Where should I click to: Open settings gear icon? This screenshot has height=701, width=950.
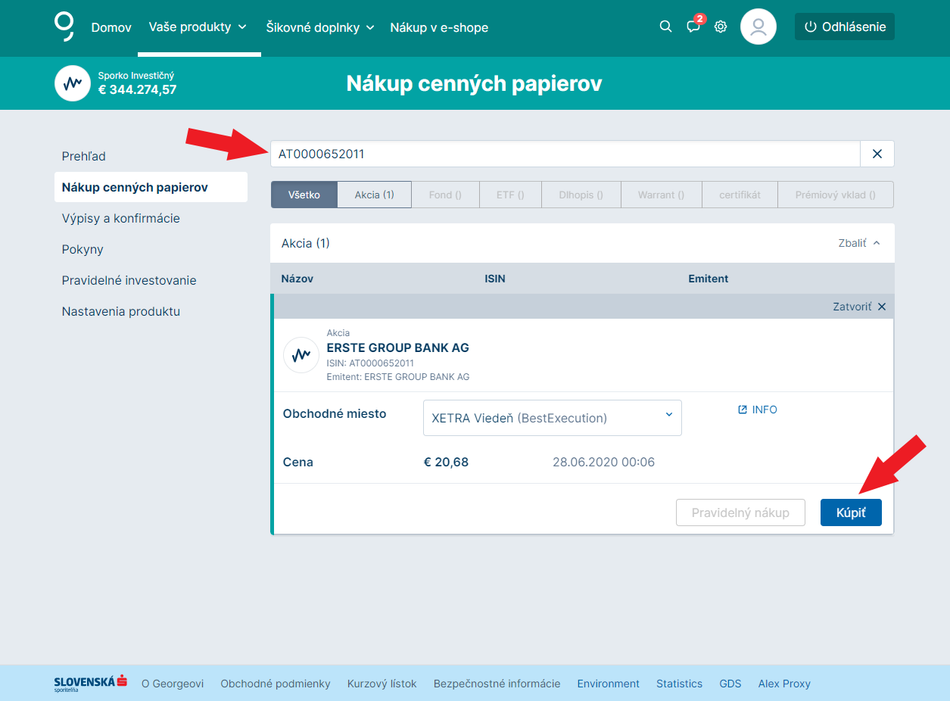[720, 27]
